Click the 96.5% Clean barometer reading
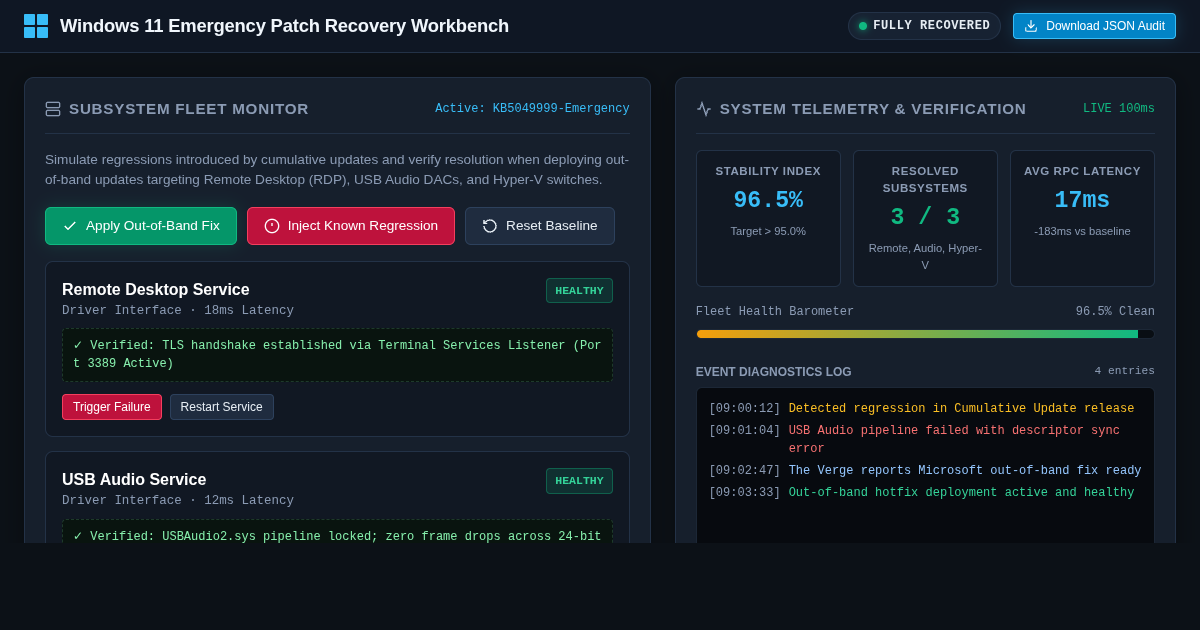The image size is (1200, 630). pos(1115,312)
